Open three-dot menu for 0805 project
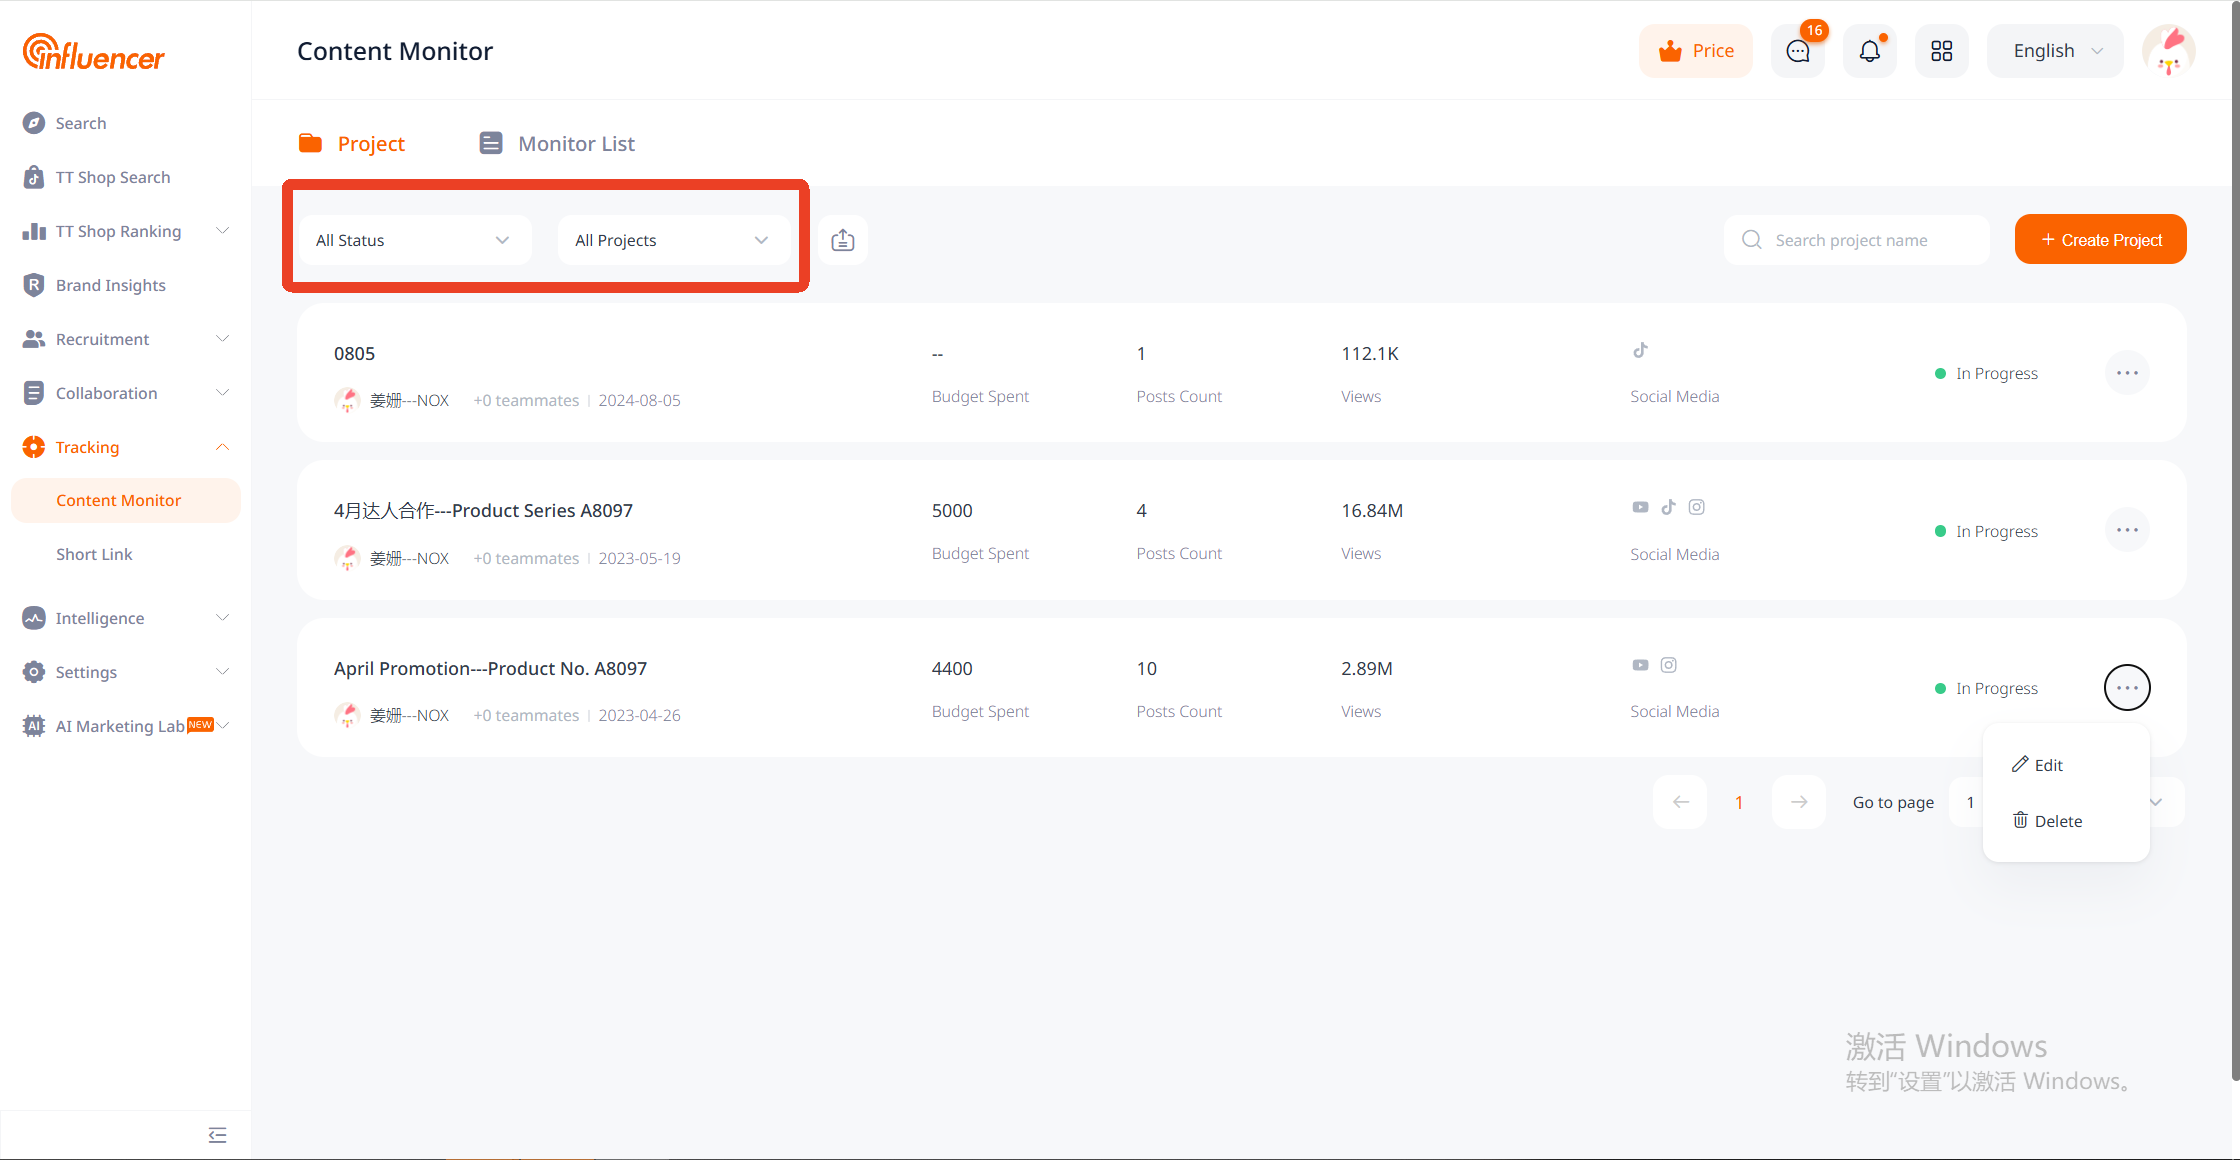2240x1160 pixels. tap(2127, 373)
